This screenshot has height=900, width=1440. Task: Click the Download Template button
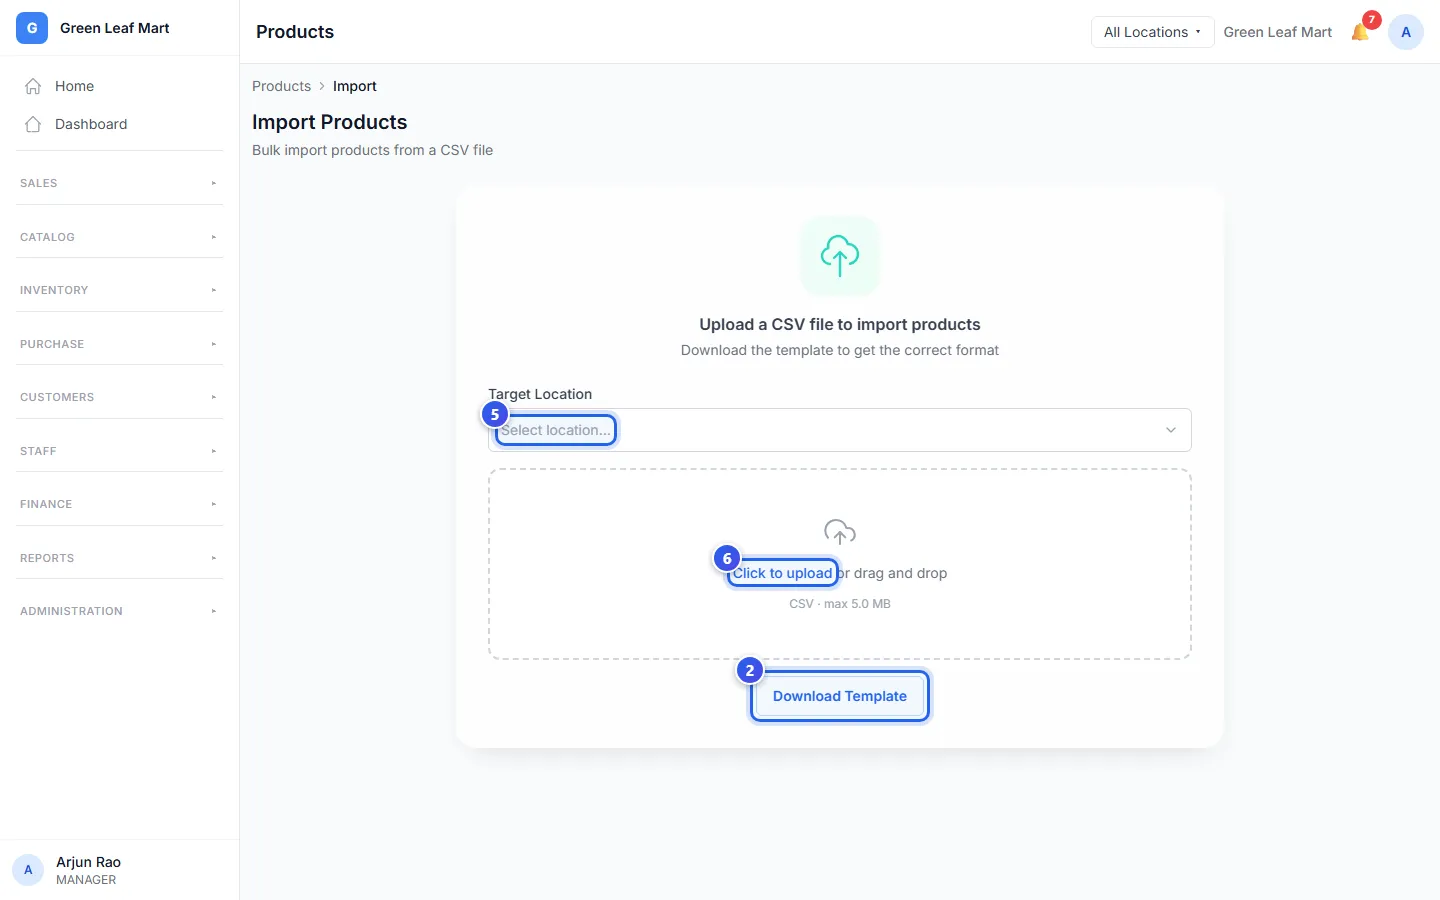click(840, 696)
